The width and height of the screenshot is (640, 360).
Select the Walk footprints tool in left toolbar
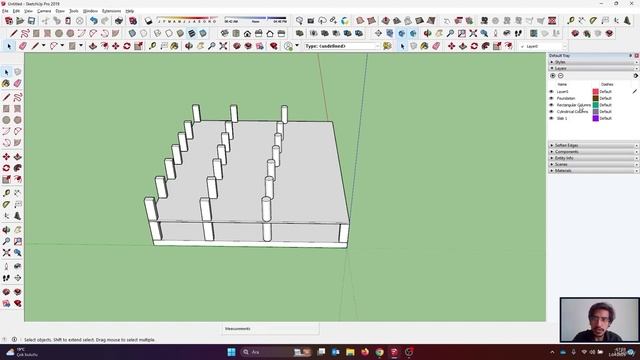[6, 278]
